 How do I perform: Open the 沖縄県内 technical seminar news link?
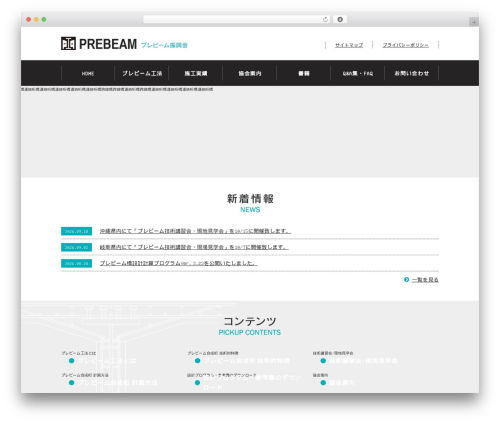tap(195, 231)
